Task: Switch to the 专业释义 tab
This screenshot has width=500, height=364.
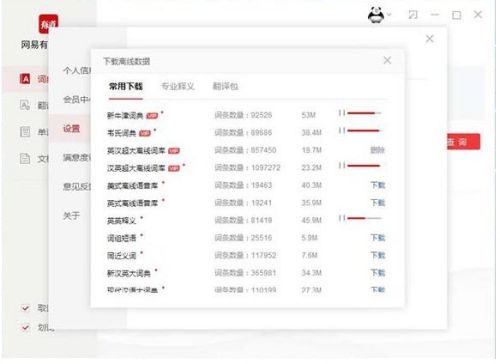Action: click(177, 86)
